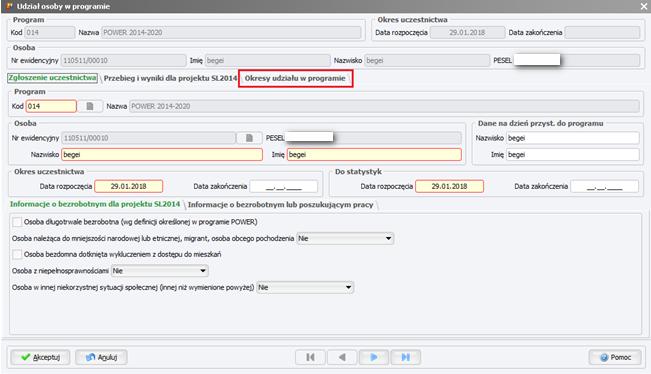
Task: Click Nazwisko field in Dane na dzień przyst.
Action: [573, 138]
